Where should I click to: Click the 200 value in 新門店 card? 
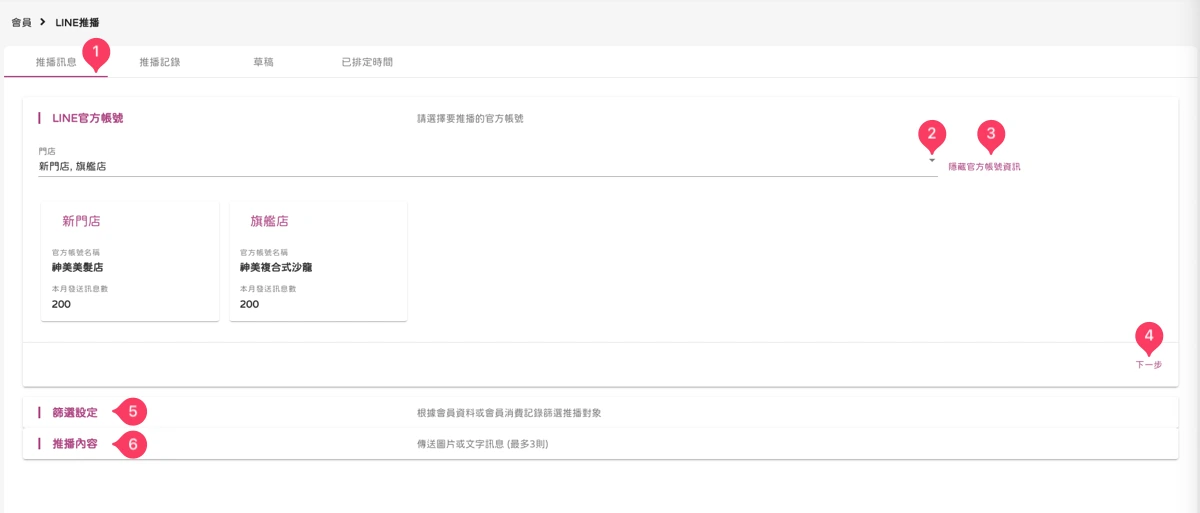(61, 304)
